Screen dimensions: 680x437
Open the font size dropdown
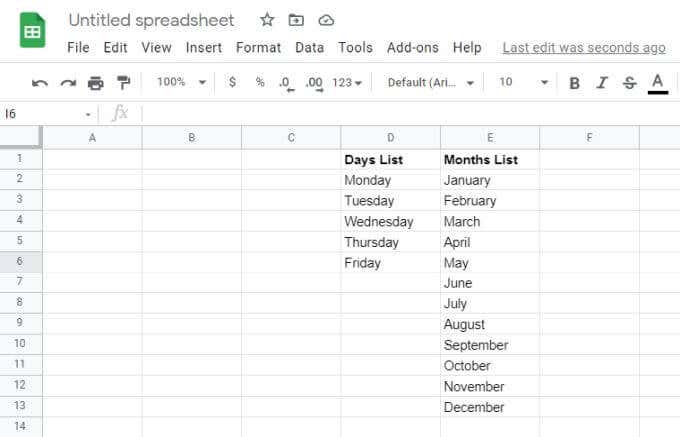click(524, 82)
